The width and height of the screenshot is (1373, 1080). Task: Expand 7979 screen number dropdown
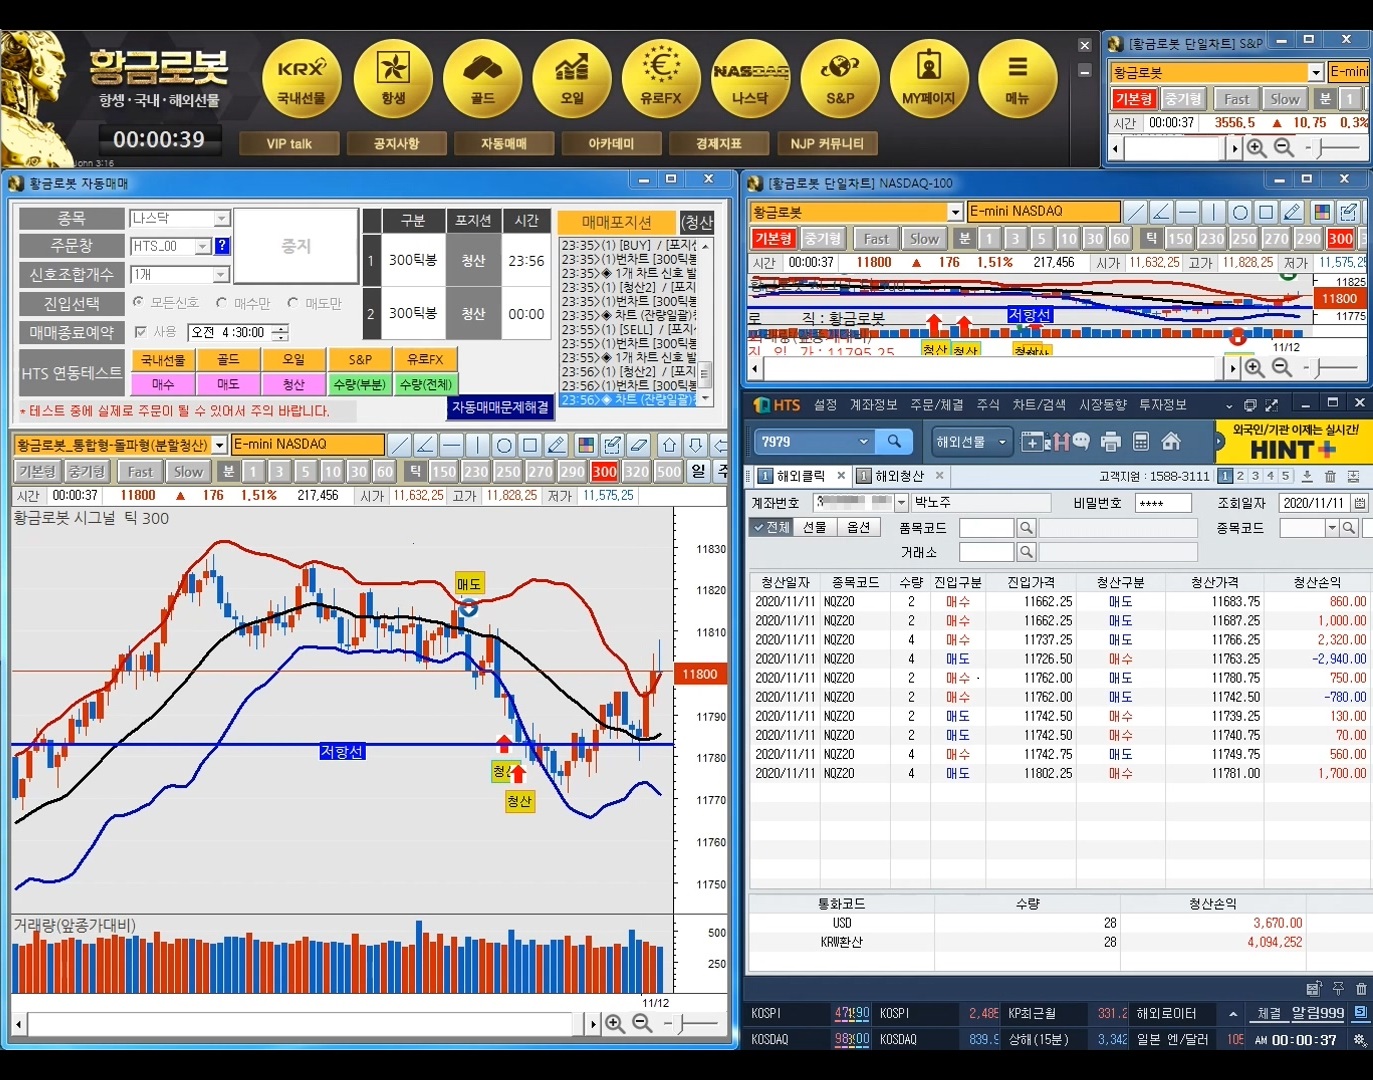(x=864, y=441)
